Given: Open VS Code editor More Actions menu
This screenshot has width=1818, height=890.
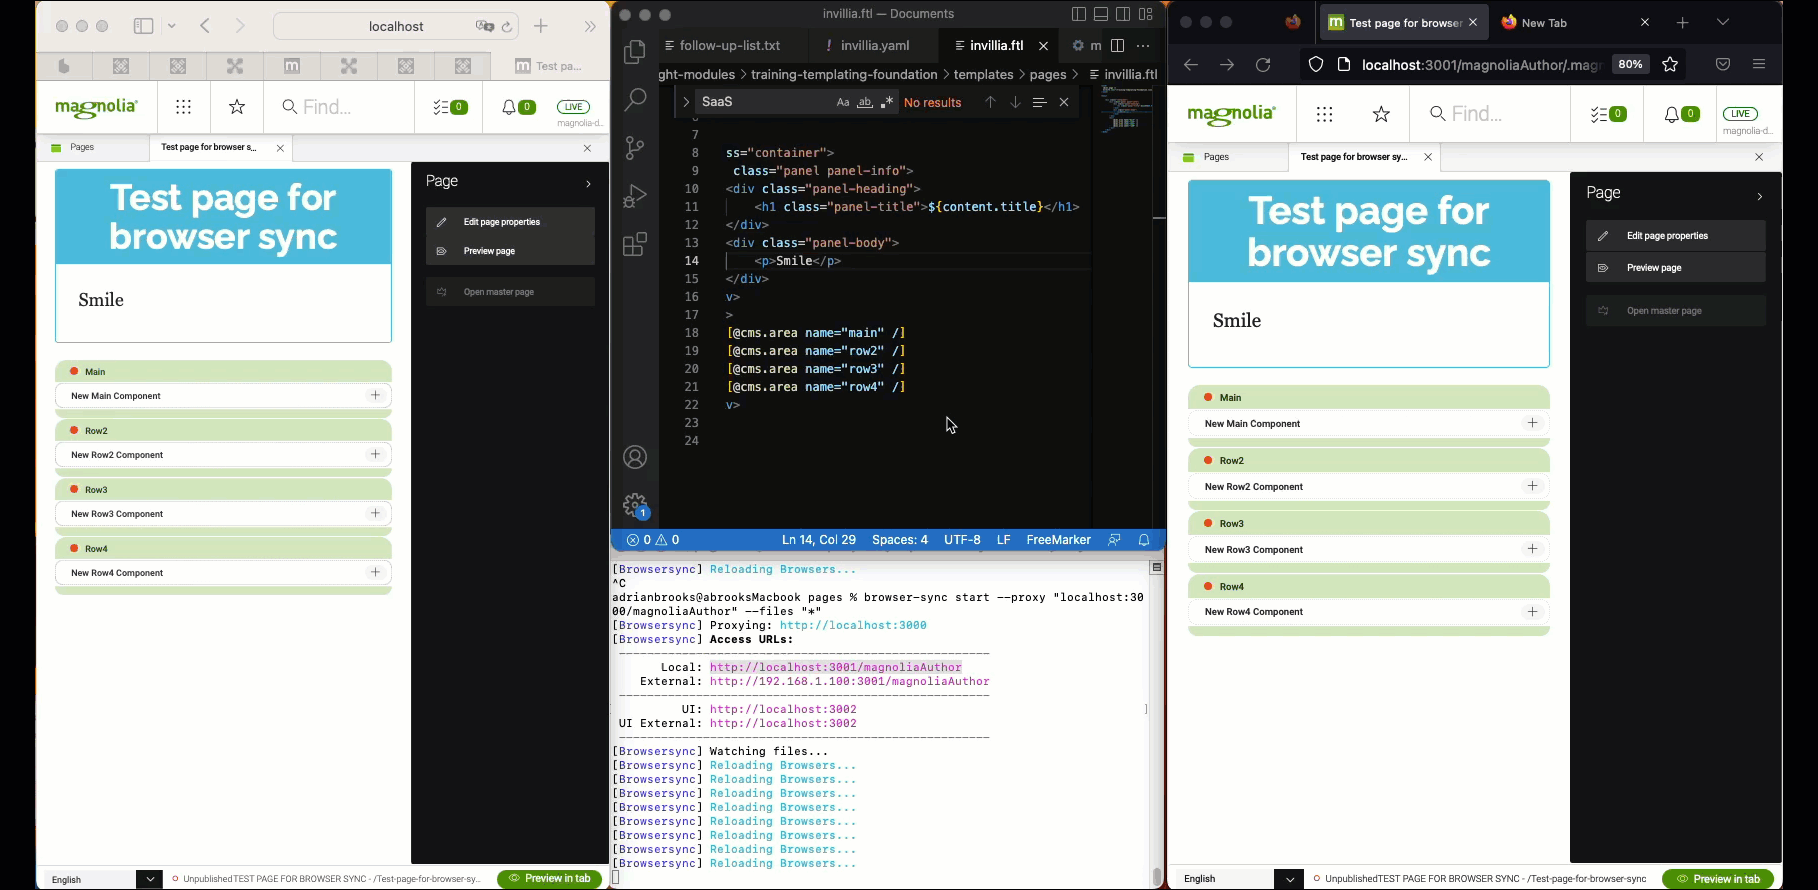Looking at the screenshot, I should [x=1143, y=45].
